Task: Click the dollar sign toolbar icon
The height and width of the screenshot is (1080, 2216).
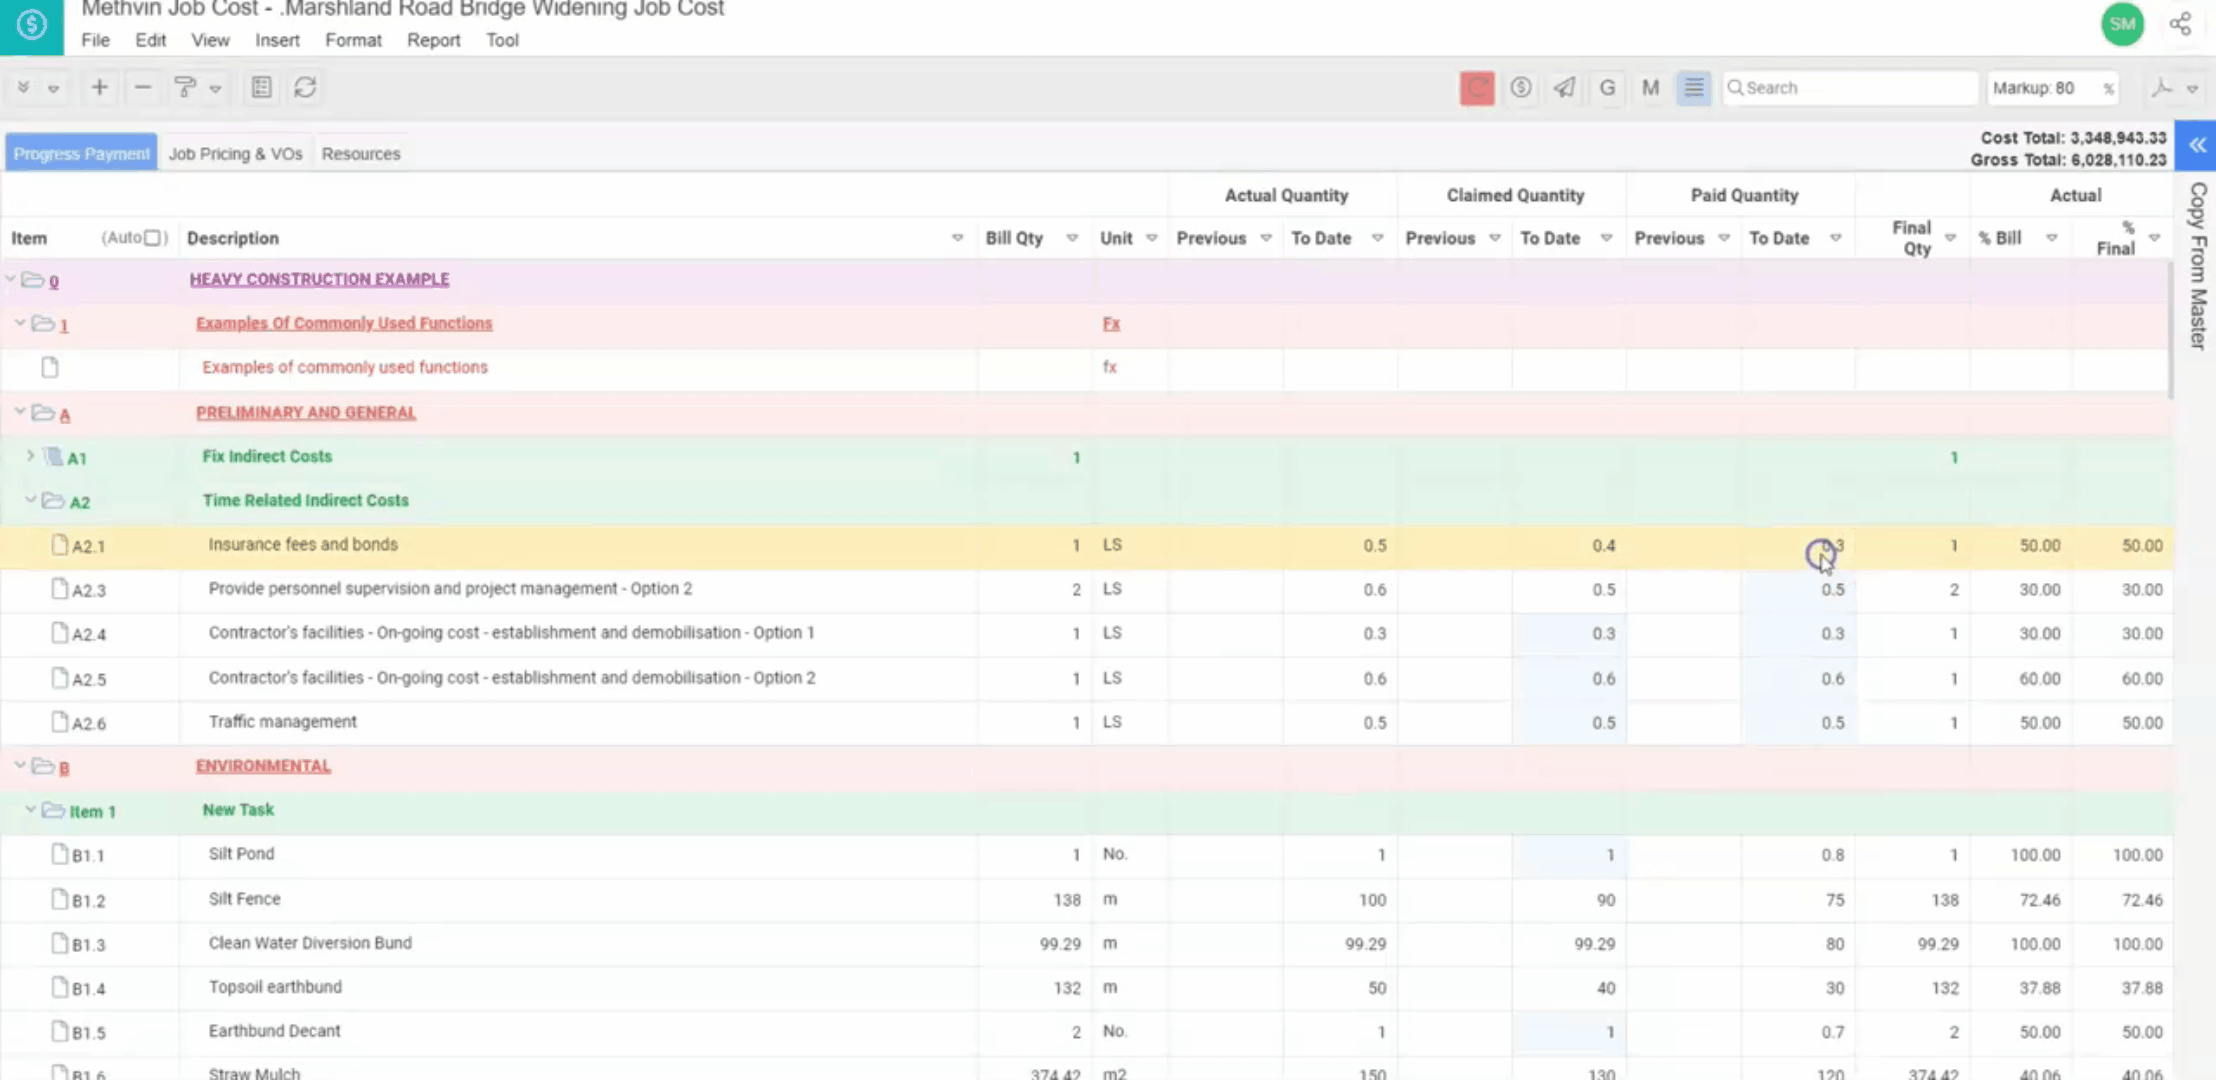Action: [1521, 88]
